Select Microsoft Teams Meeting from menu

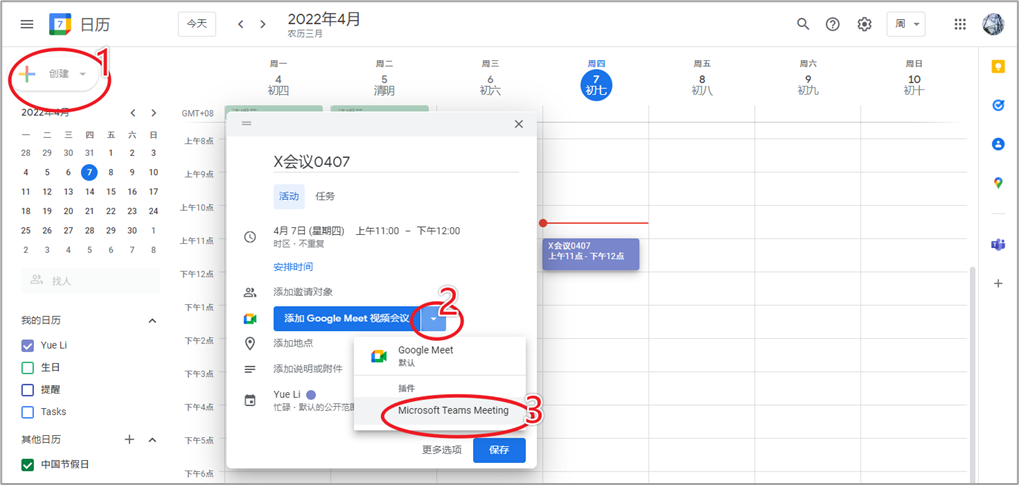click(453, 410)
